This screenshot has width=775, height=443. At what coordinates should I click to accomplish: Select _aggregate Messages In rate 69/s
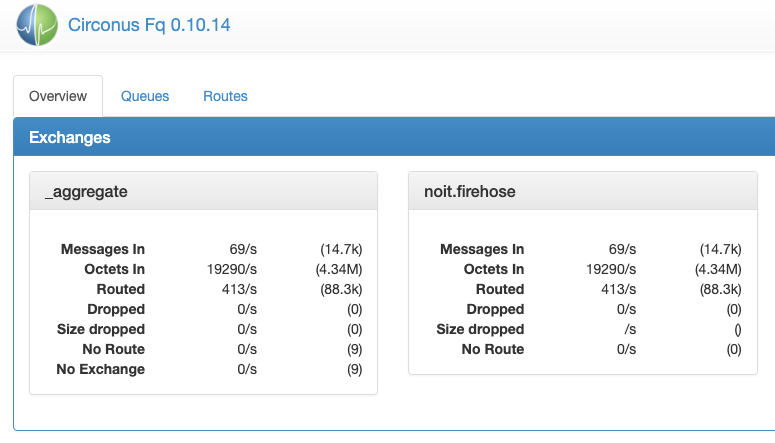[x=243, y=249]
